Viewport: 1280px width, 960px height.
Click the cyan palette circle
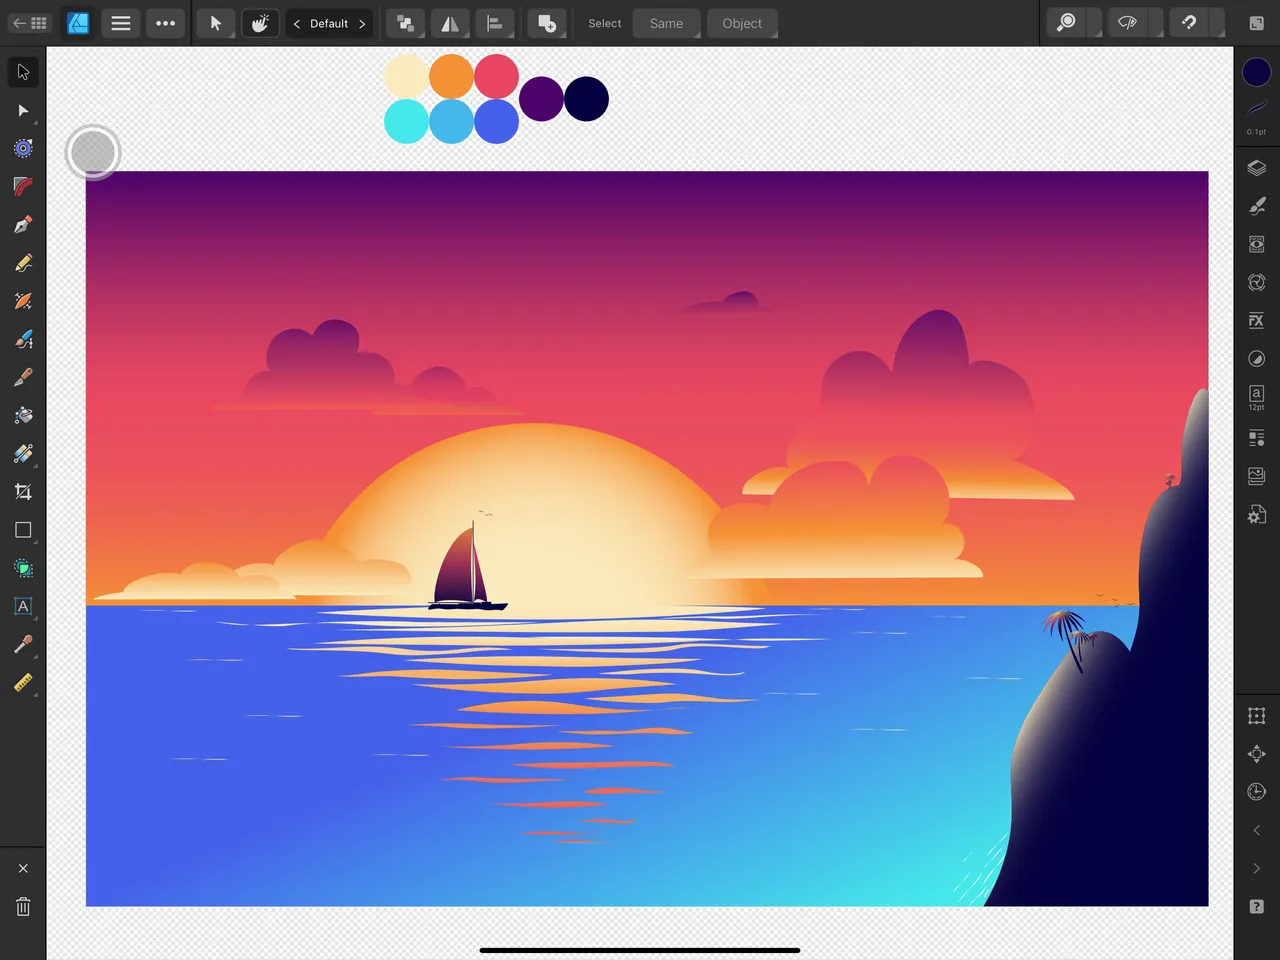click(x=406, y=121)
